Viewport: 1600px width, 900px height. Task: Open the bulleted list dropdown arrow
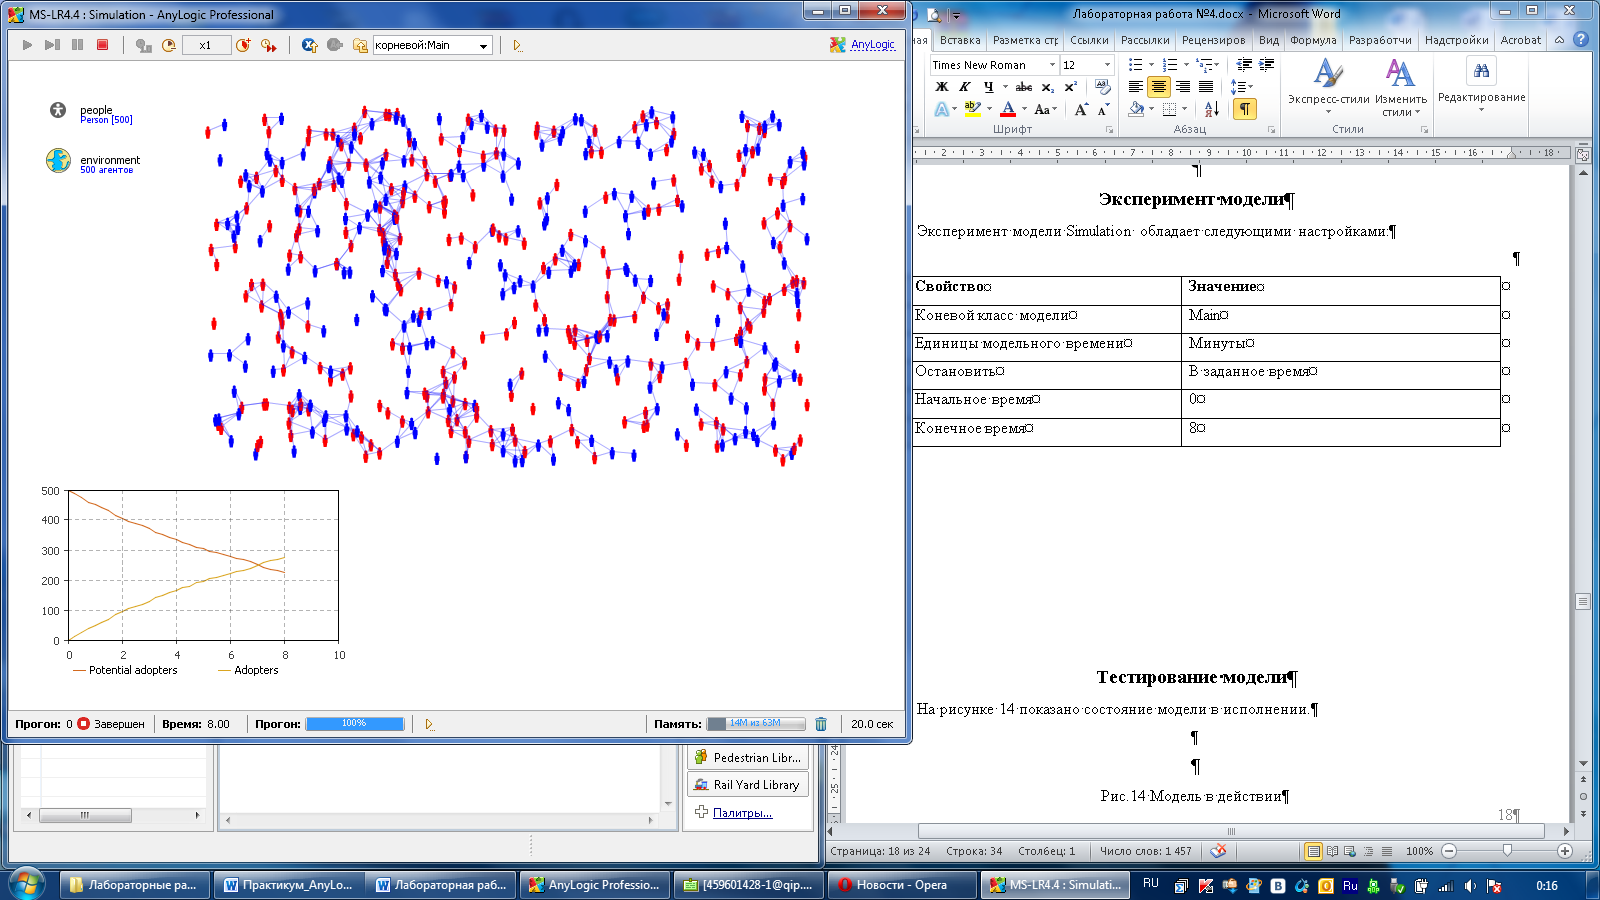click(x=1151, y=65)
